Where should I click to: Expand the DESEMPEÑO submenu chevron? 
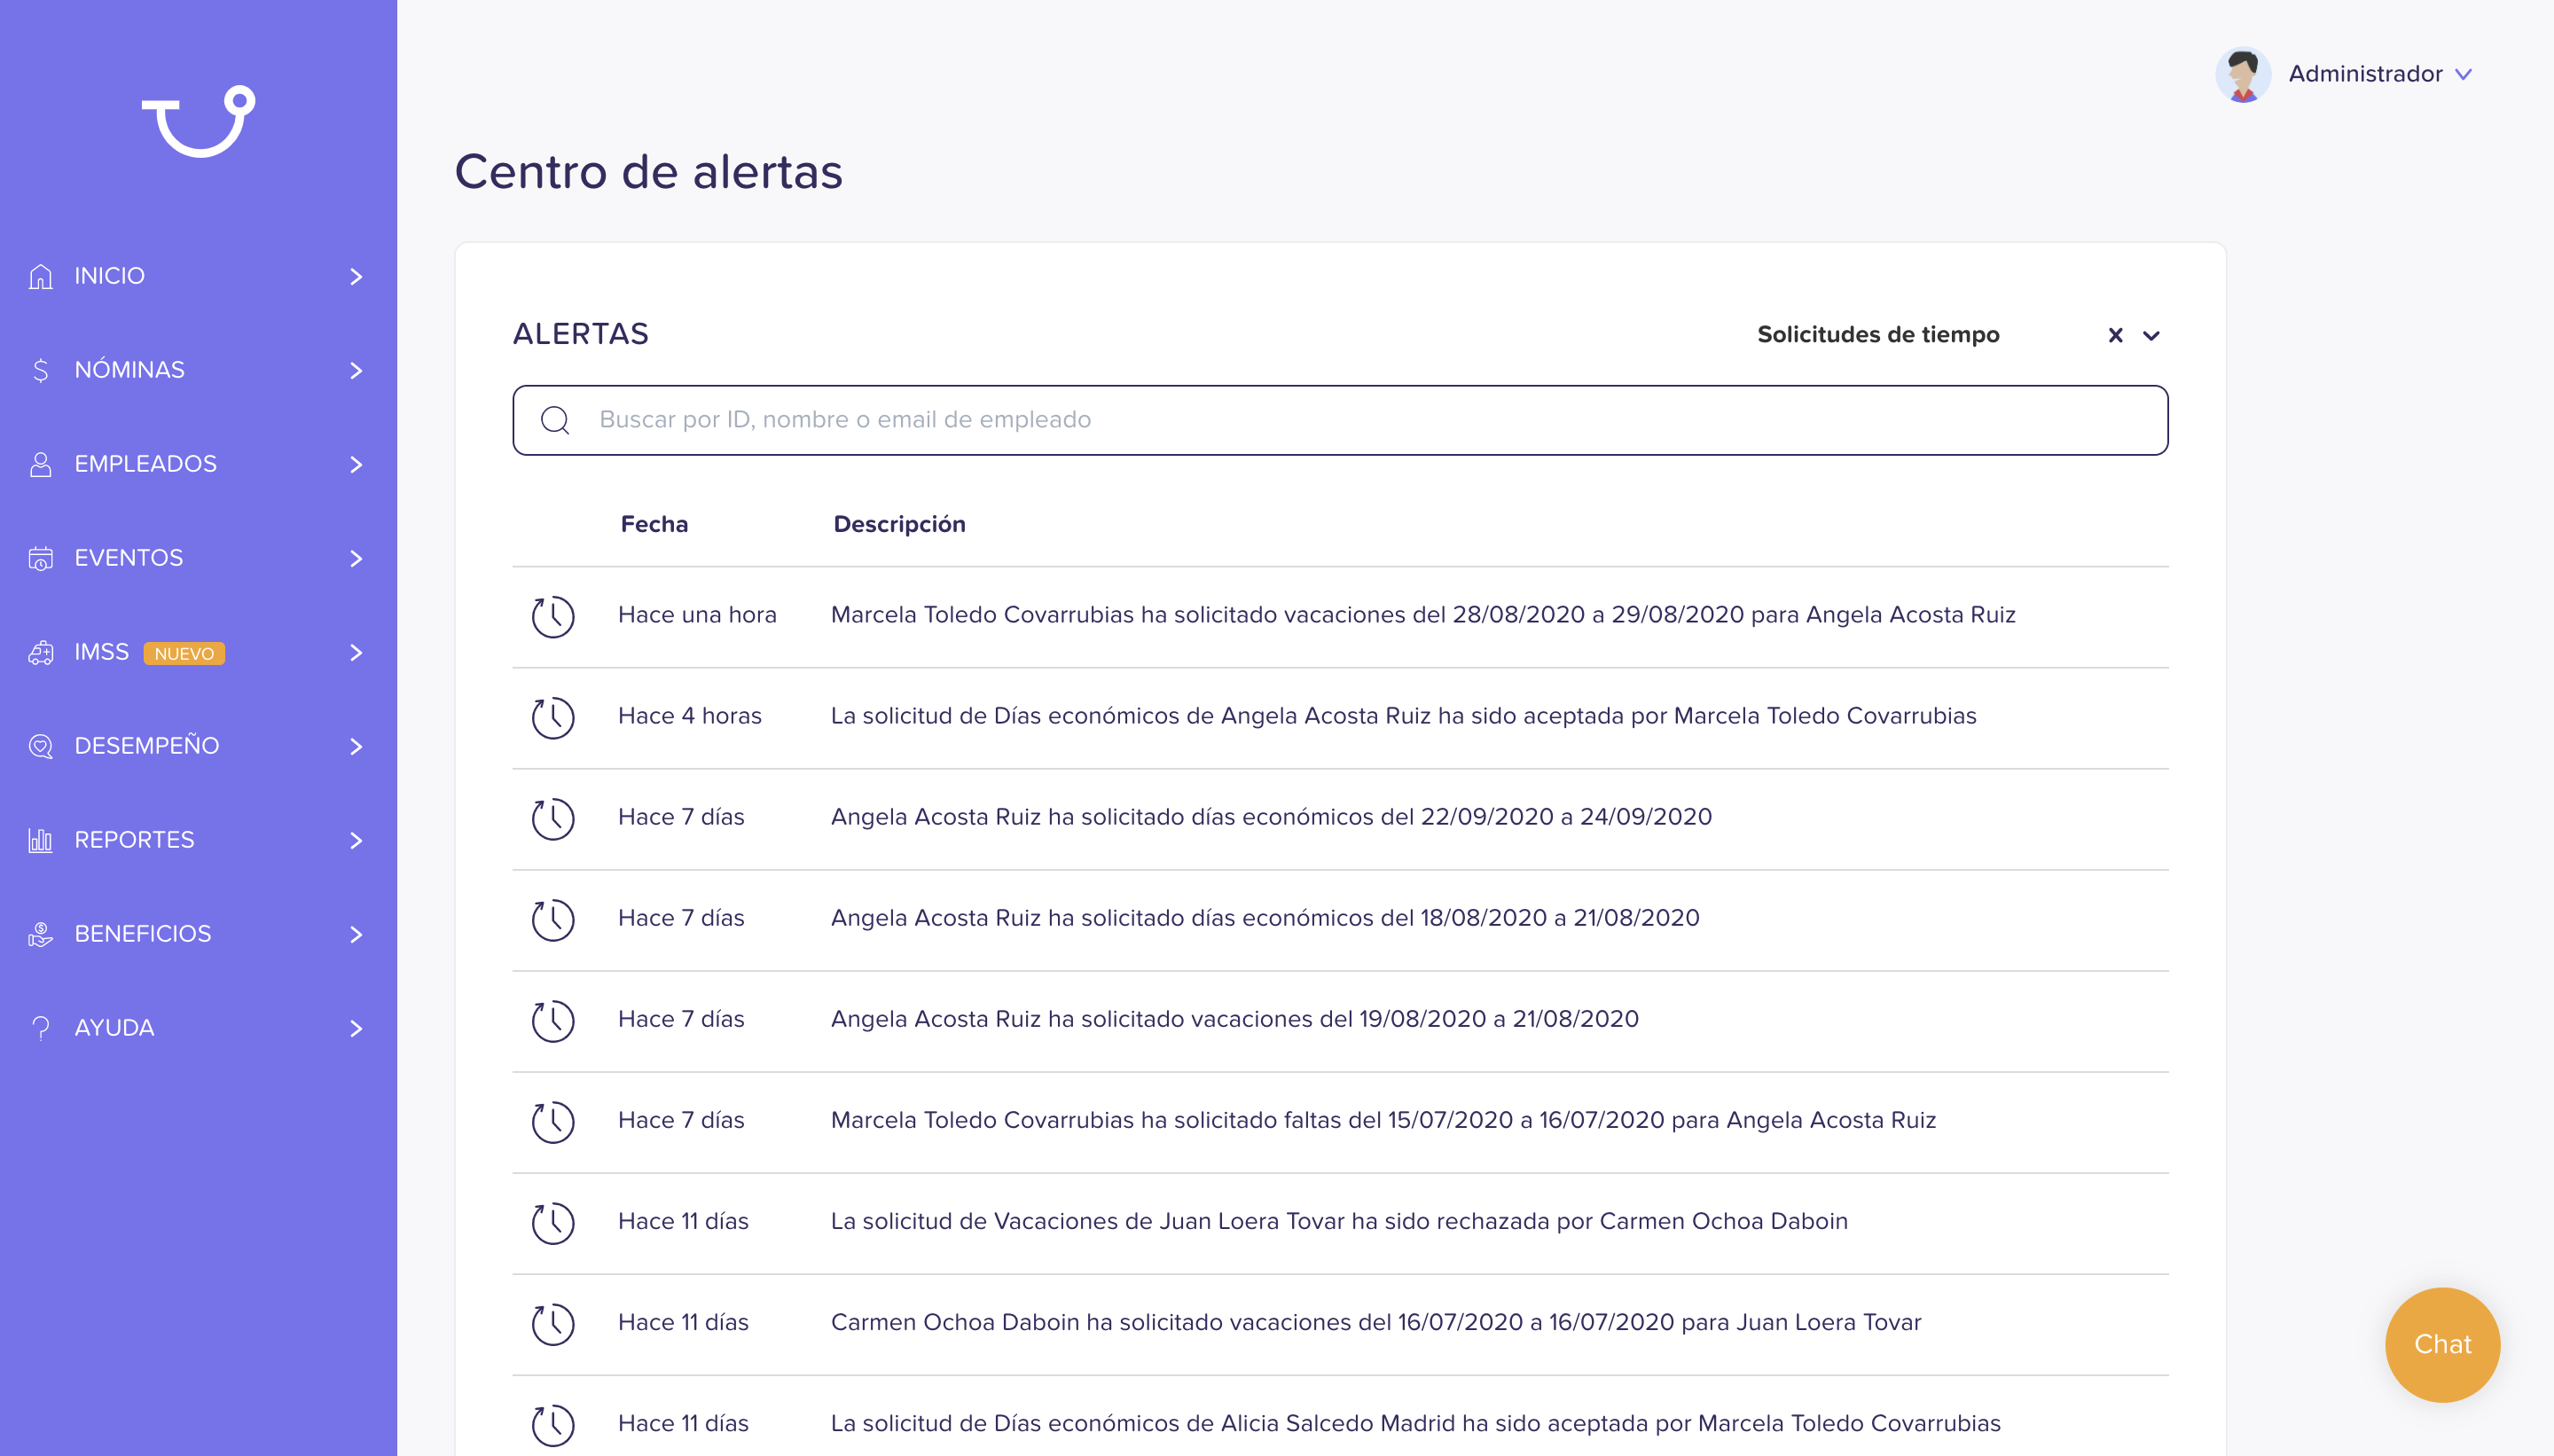[356, 746]
